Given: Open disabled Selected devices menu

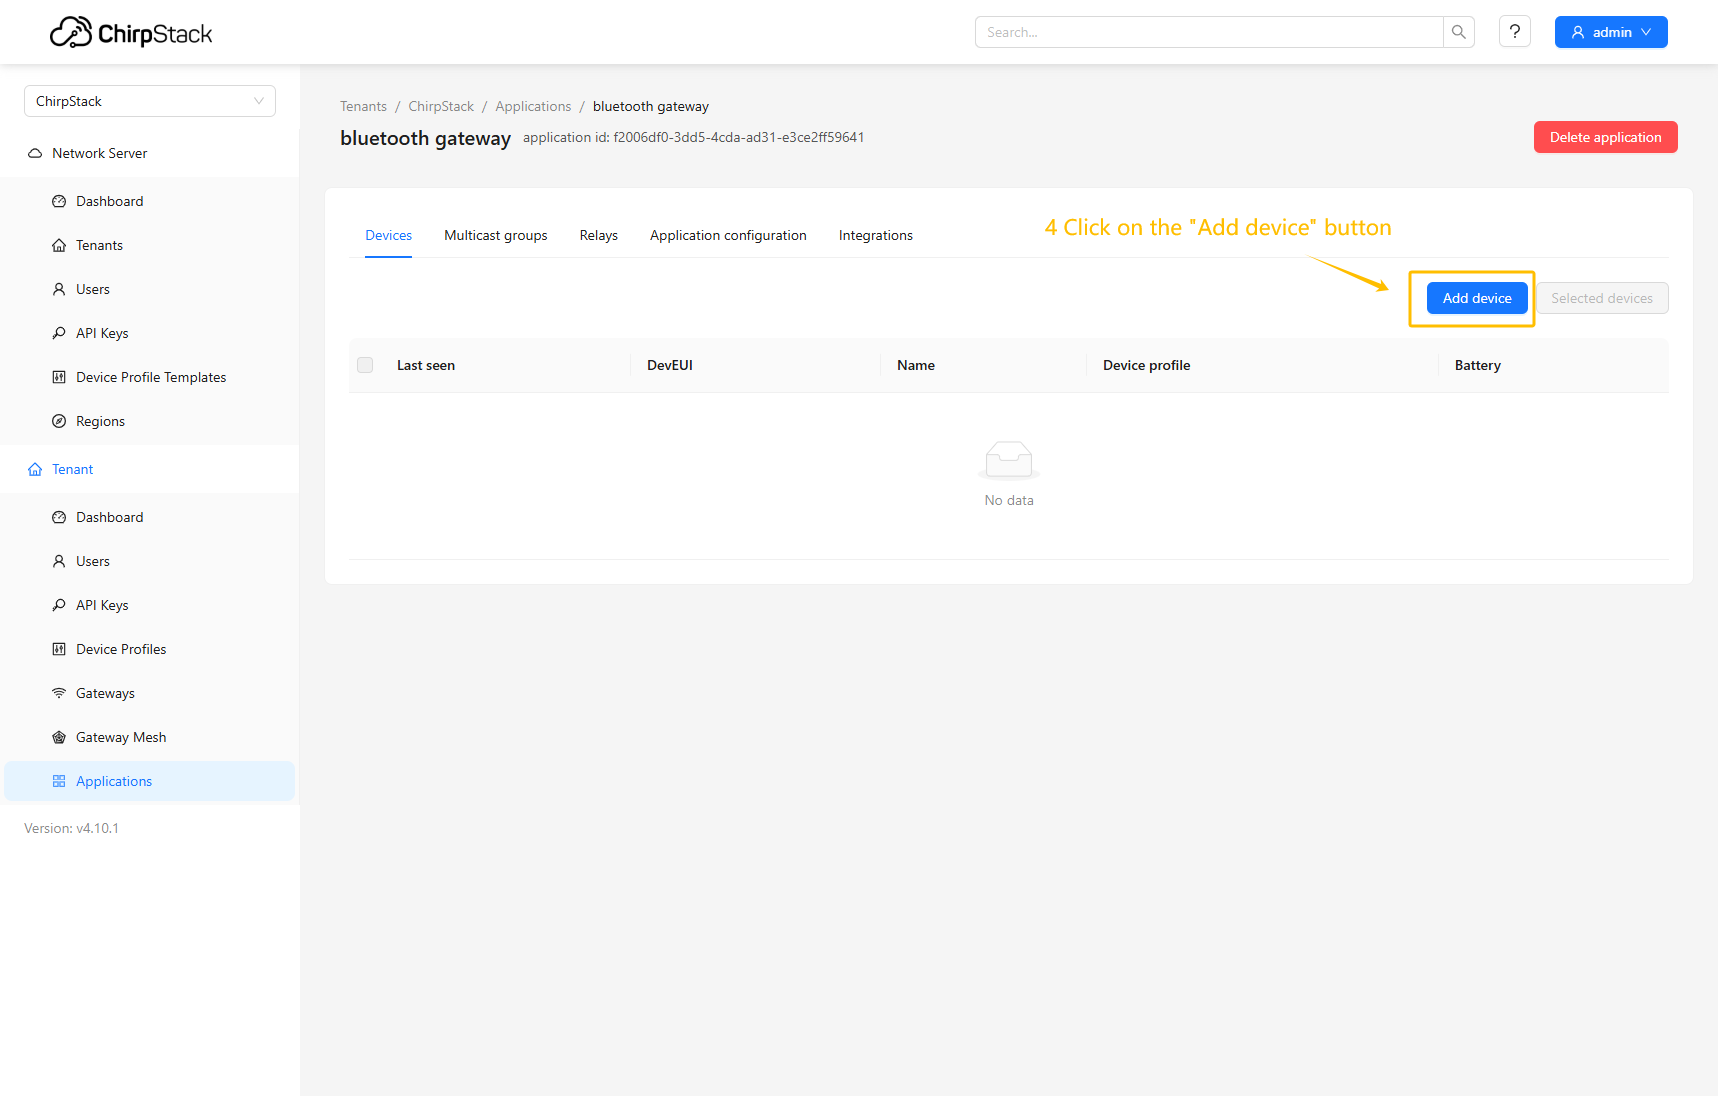Looking at the screenshot, I should (x=1601, y=298).
